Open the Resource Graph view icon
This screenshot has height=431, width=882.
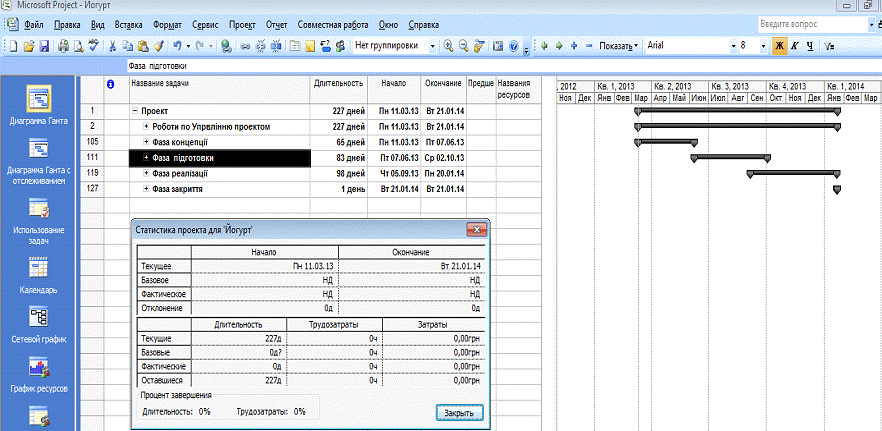point(39,366)
